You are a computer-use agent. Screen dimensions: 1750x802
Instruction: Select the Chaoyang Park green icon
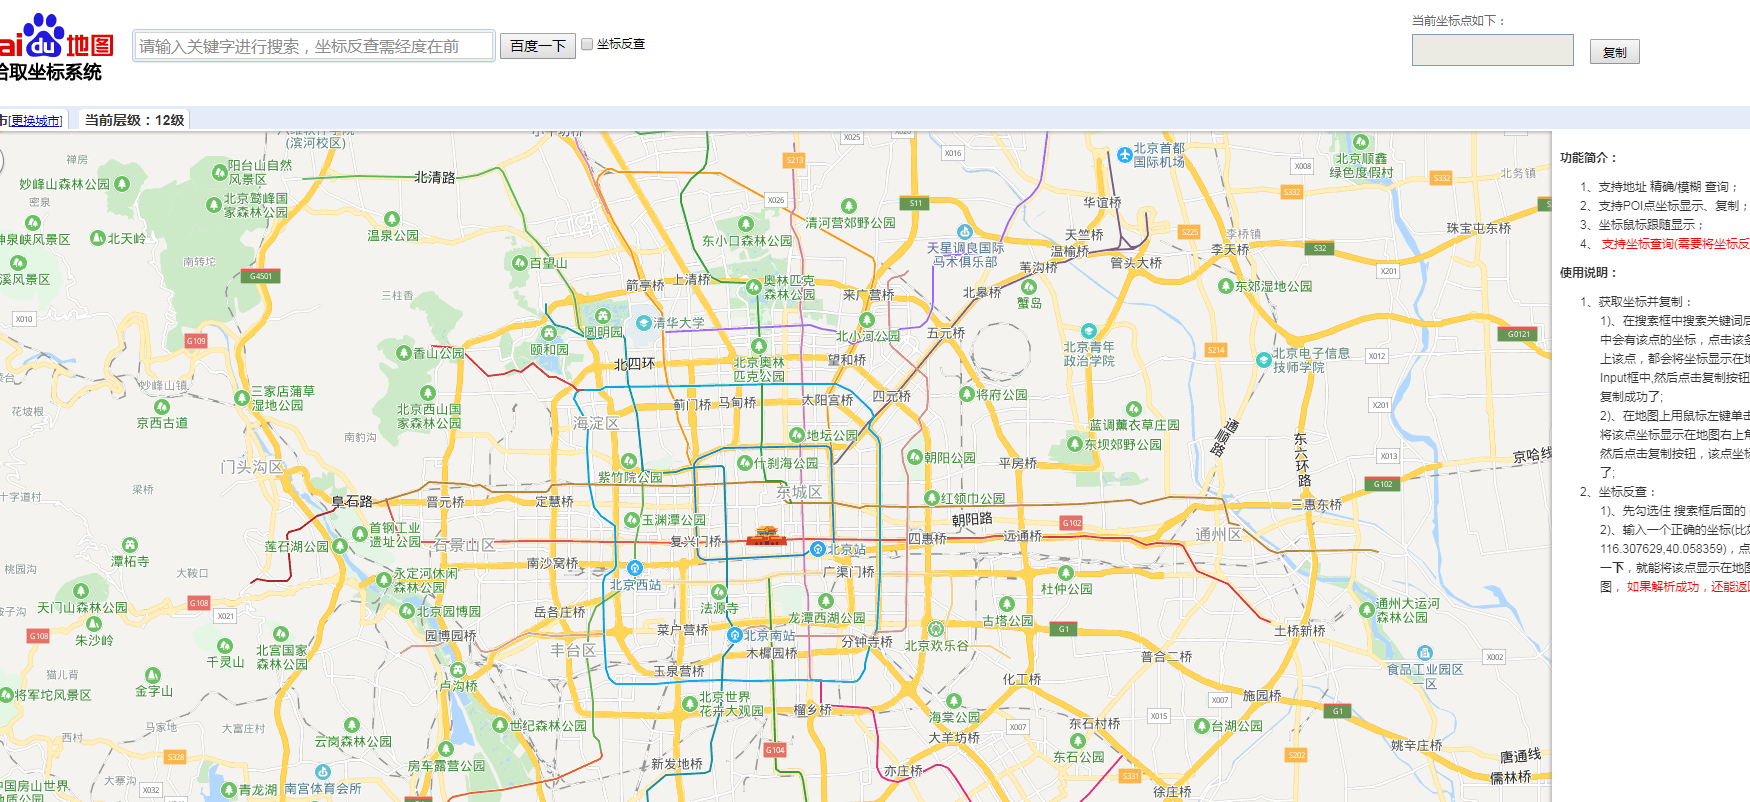[x=914, y=457]
